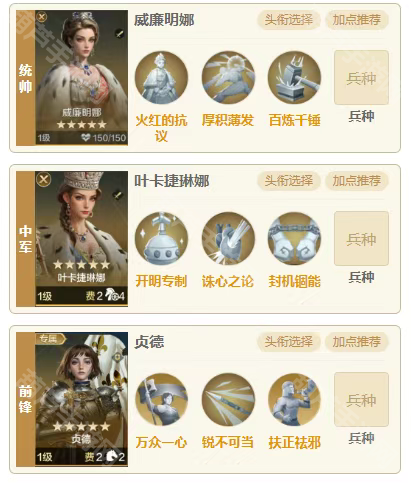Open the 叶卡捷琳娜 hero portrait card
The height and width of the screenshot is (483, 411).
click(x=81, y=239)
